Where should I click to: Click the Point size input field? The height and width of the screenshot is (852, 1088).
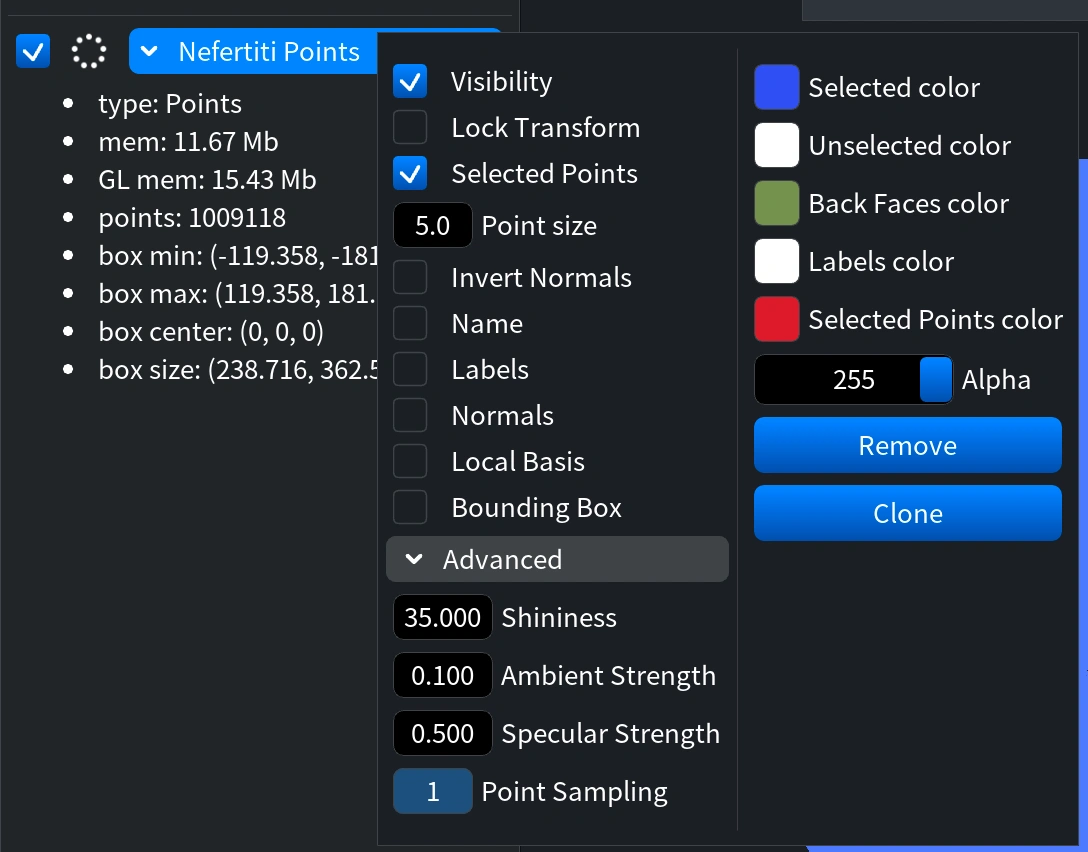coord(433,225)
